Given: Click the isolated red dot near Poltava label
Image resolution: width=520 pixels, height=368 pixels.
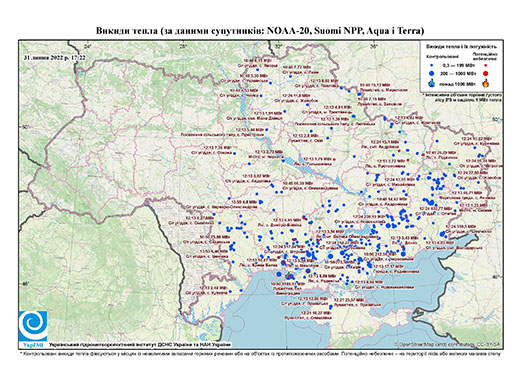Looking at the screenshot, I should pyautogui.click(x=334, y=160).
